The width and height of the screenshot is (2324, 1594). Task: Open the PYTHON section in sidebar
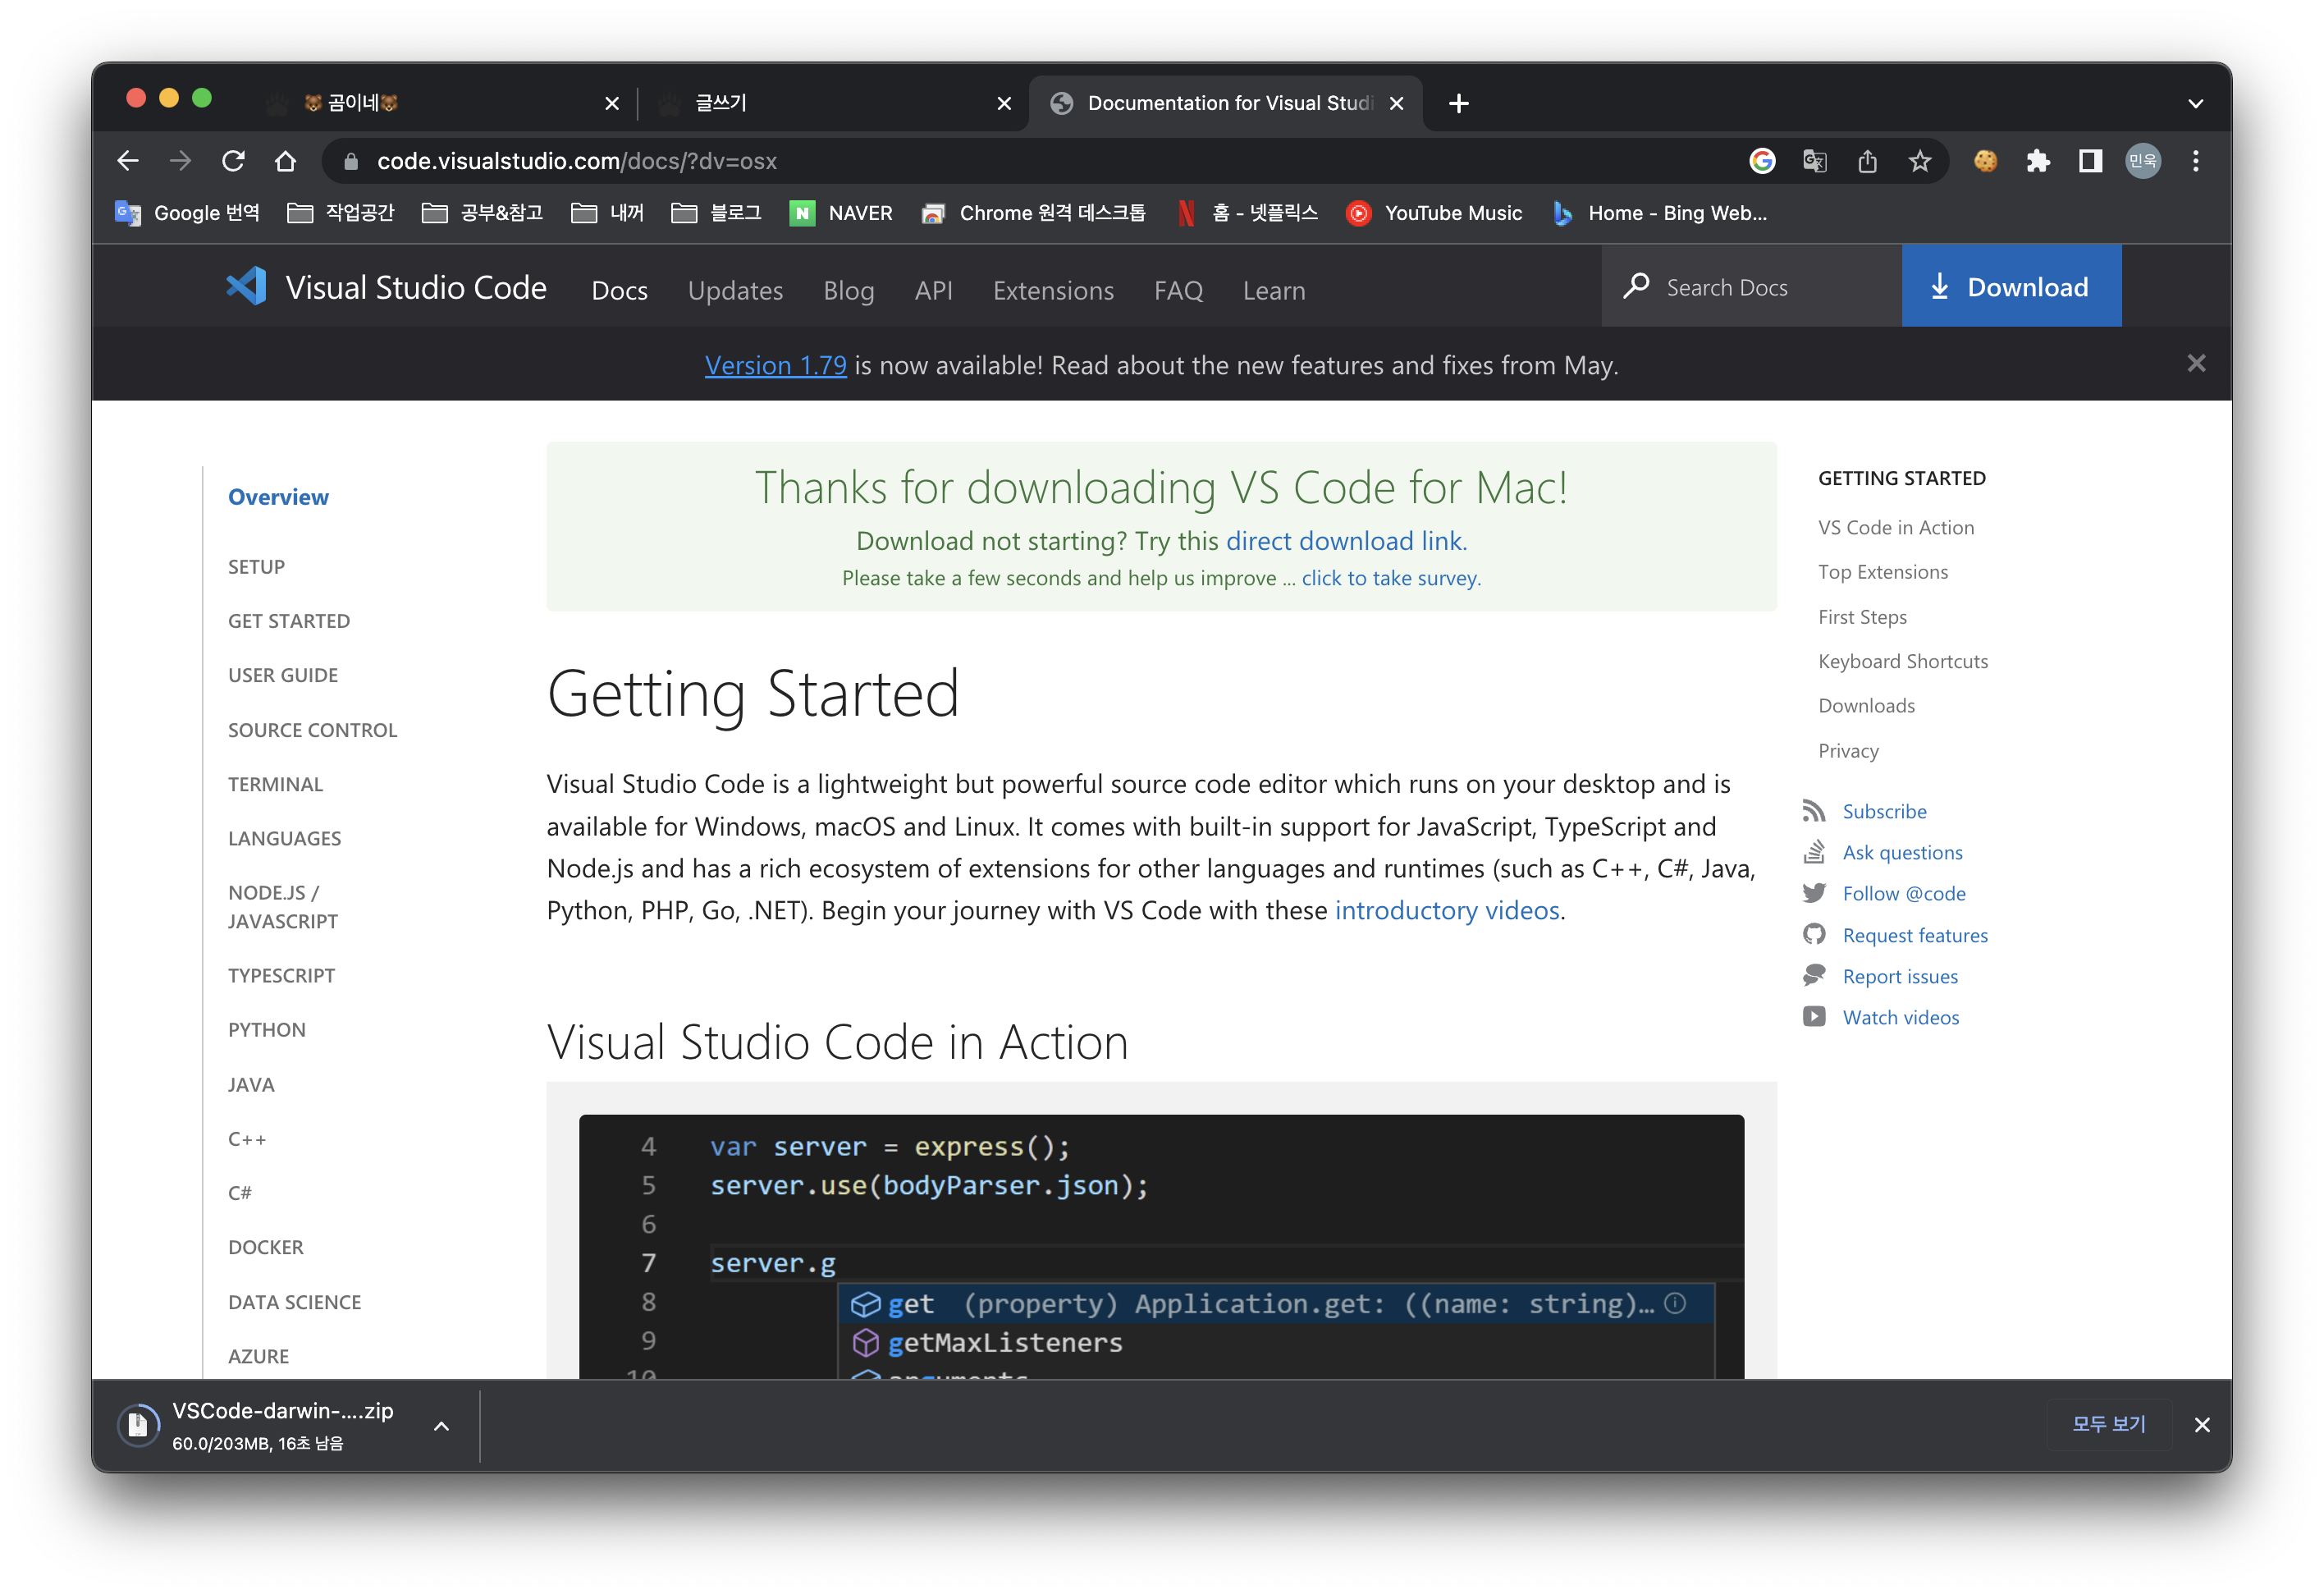click(x=267, y=1030)
